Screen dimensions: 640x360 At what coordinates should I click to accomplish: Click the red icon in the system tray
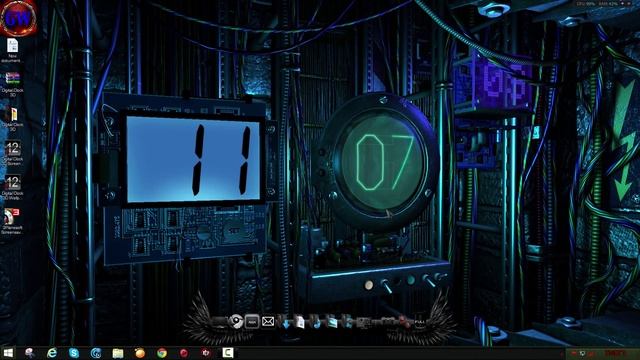(x=574, y=353)
